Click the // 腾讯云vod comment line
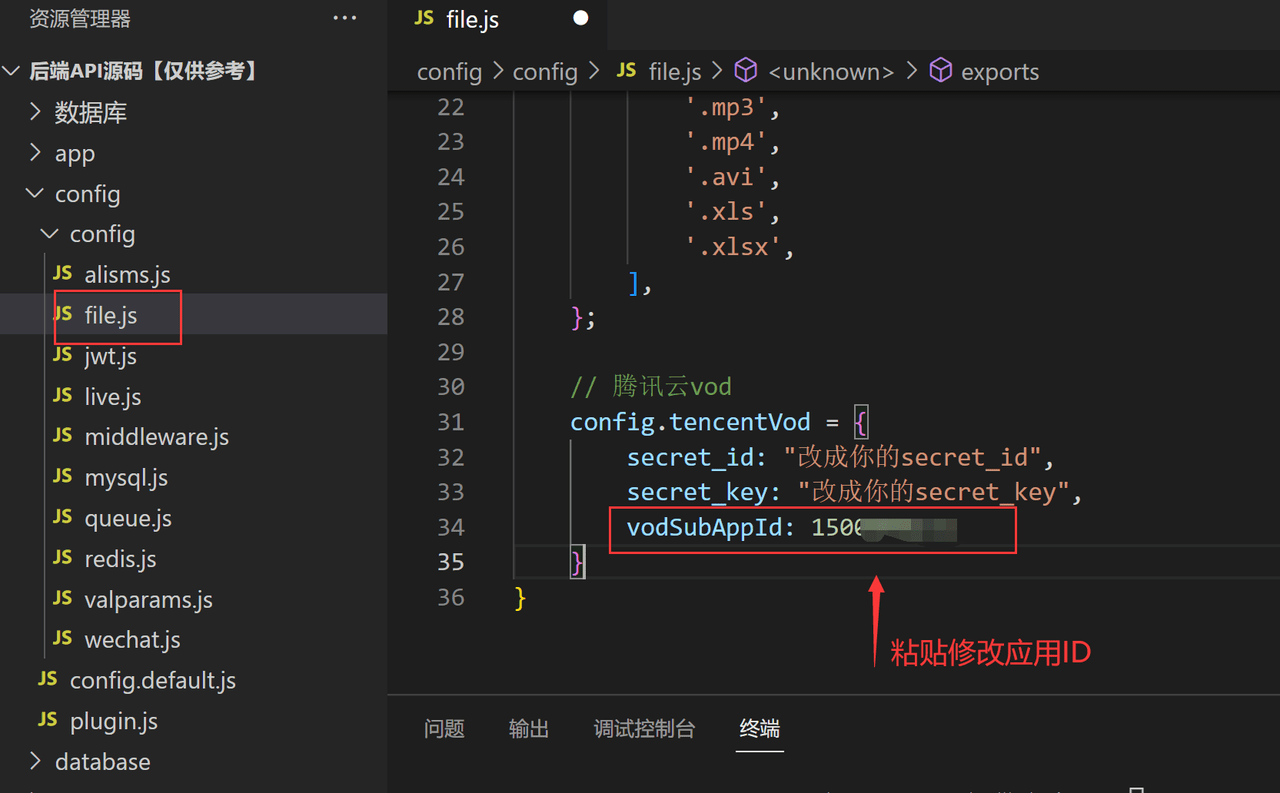 tap(651, 387)
